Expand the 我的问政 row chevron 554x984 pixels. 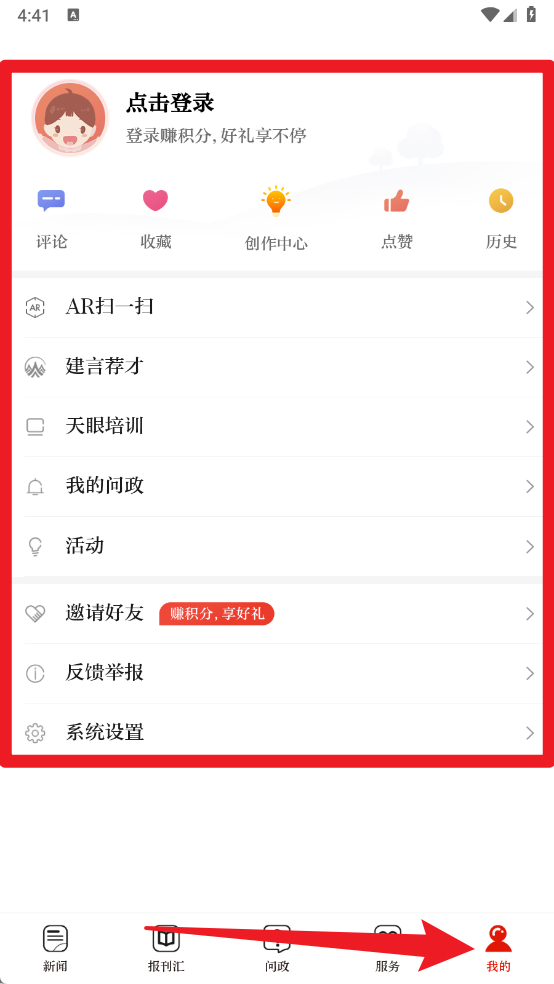coord(530,486)
